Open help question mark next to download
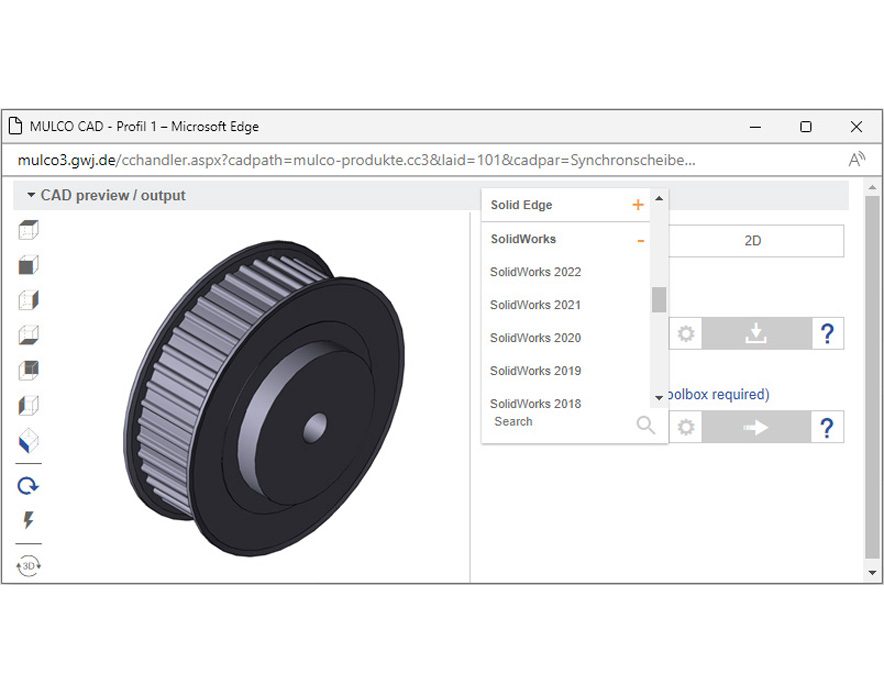This screenshot has width=884, height=693. (827, 333)
